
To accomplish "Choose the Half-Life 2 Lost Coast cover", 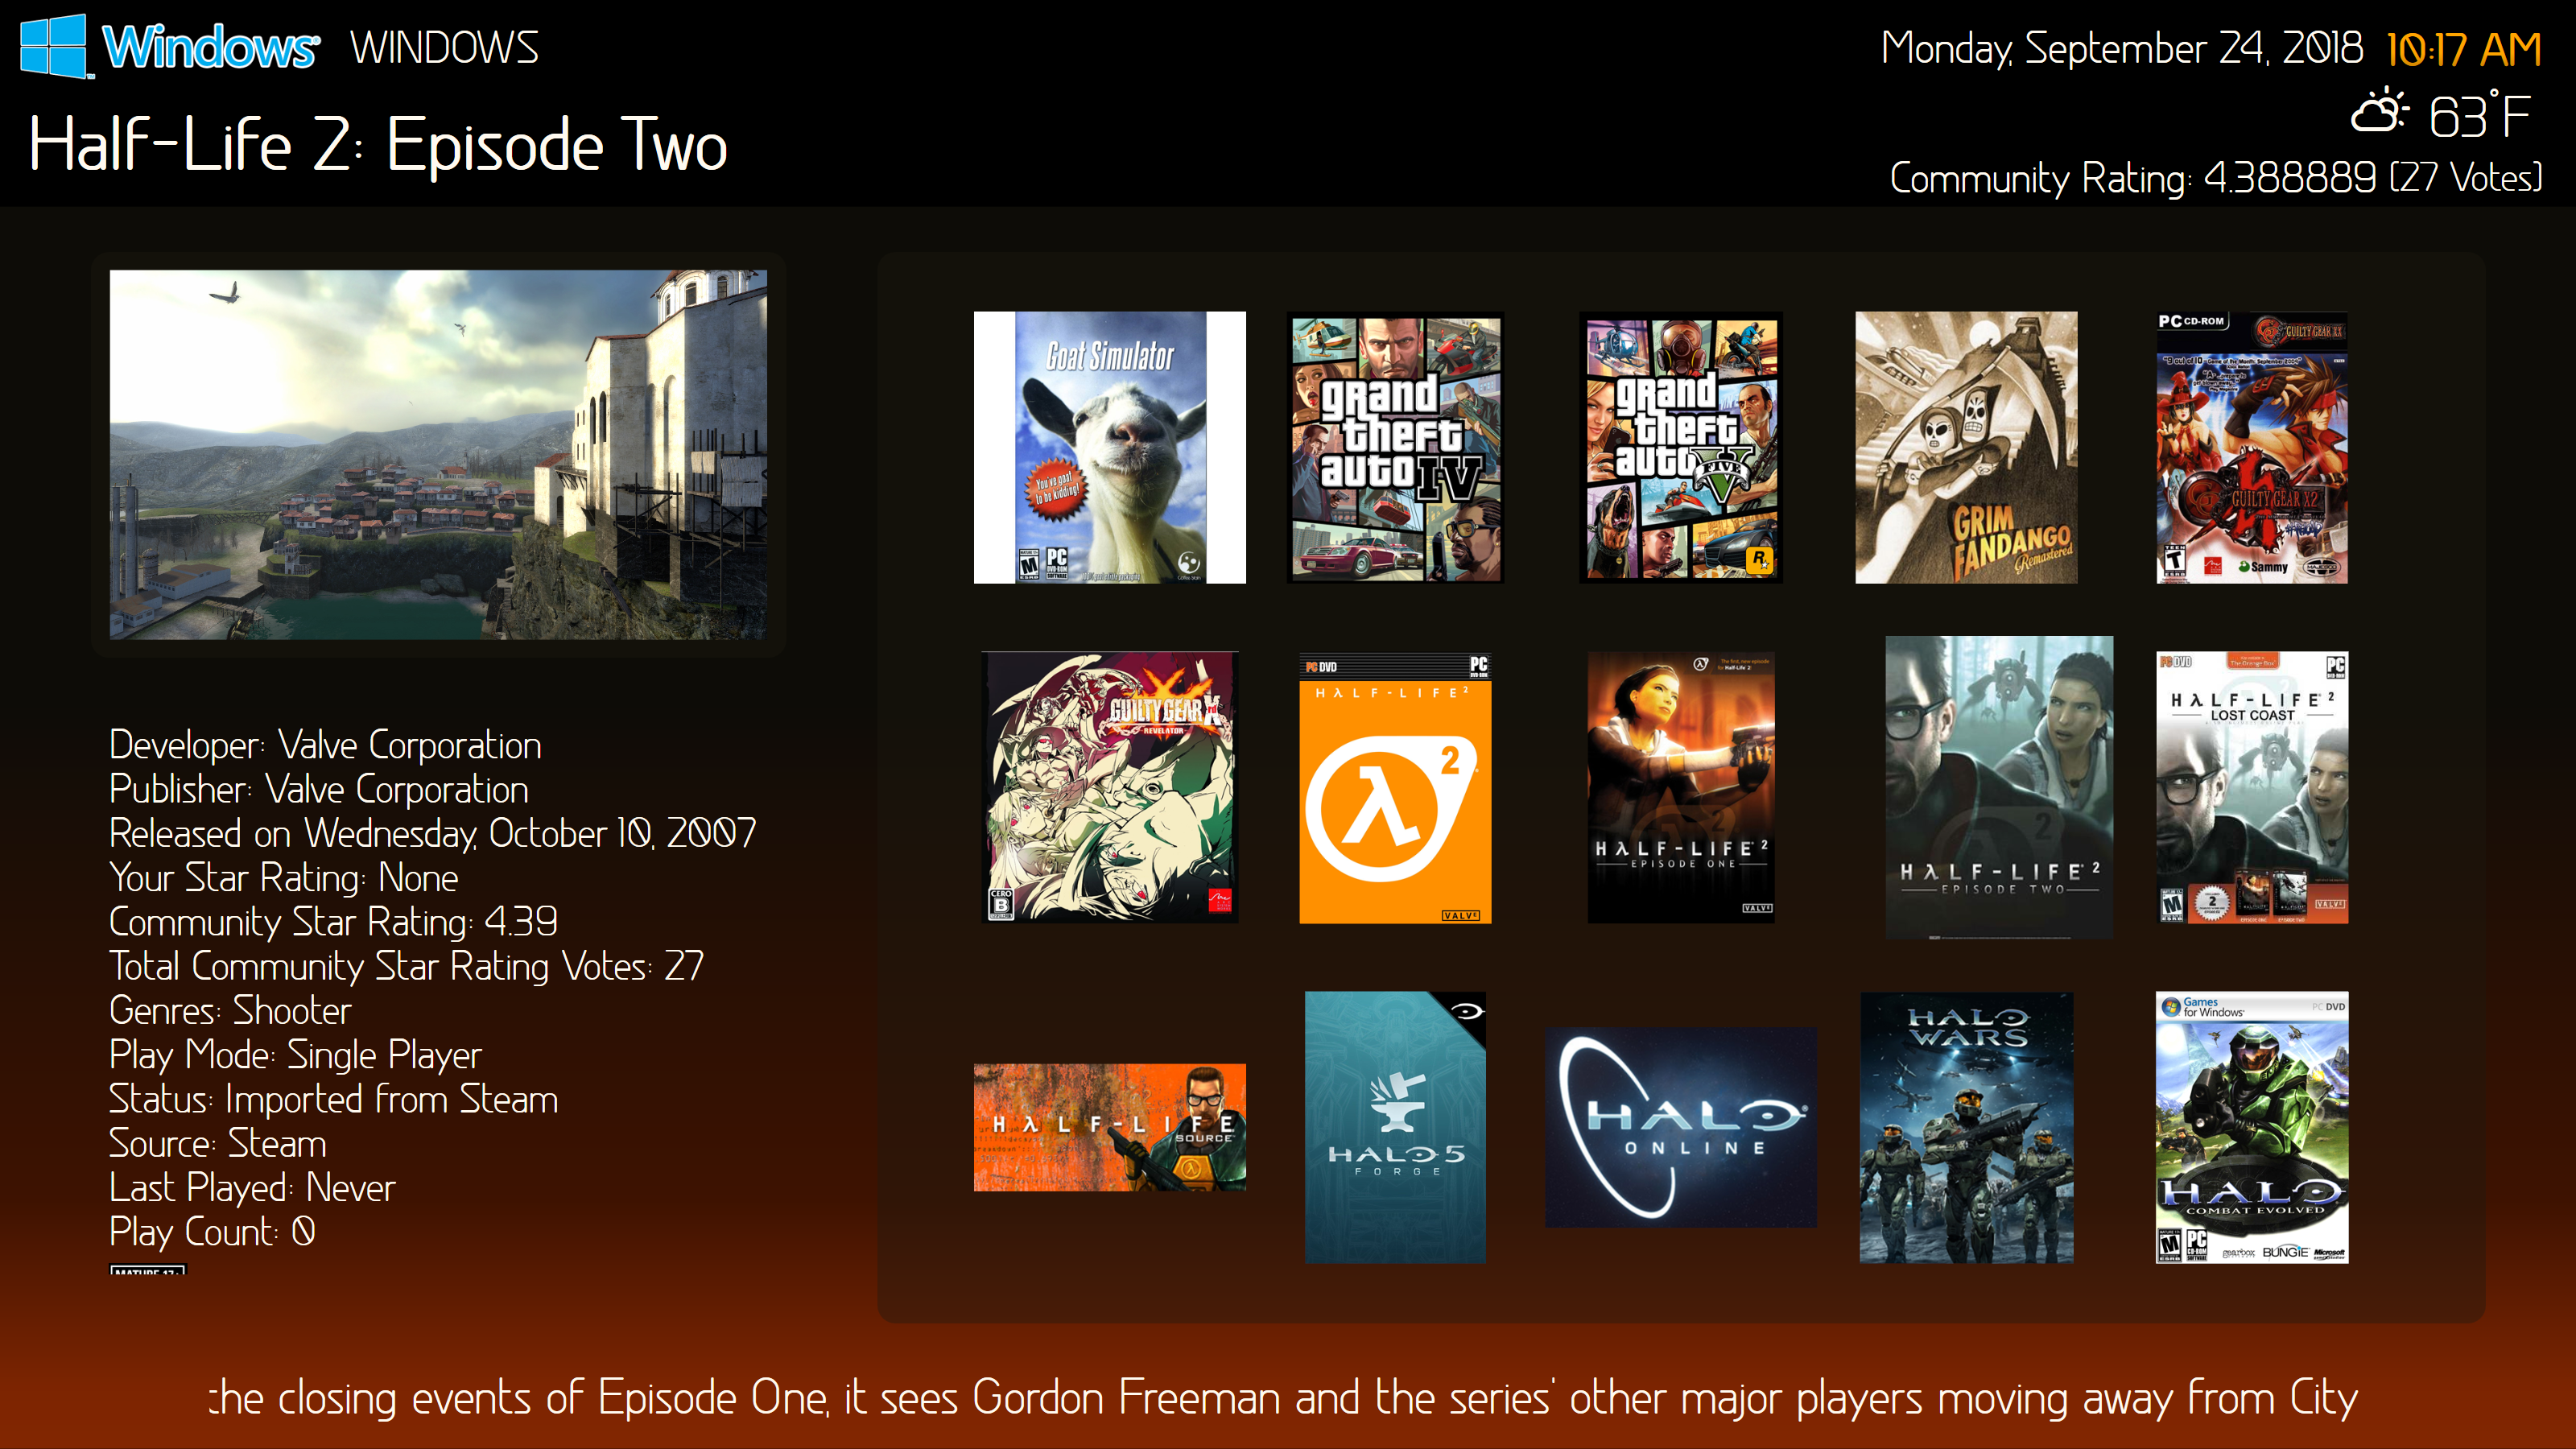I will [x=2252, y=787].
